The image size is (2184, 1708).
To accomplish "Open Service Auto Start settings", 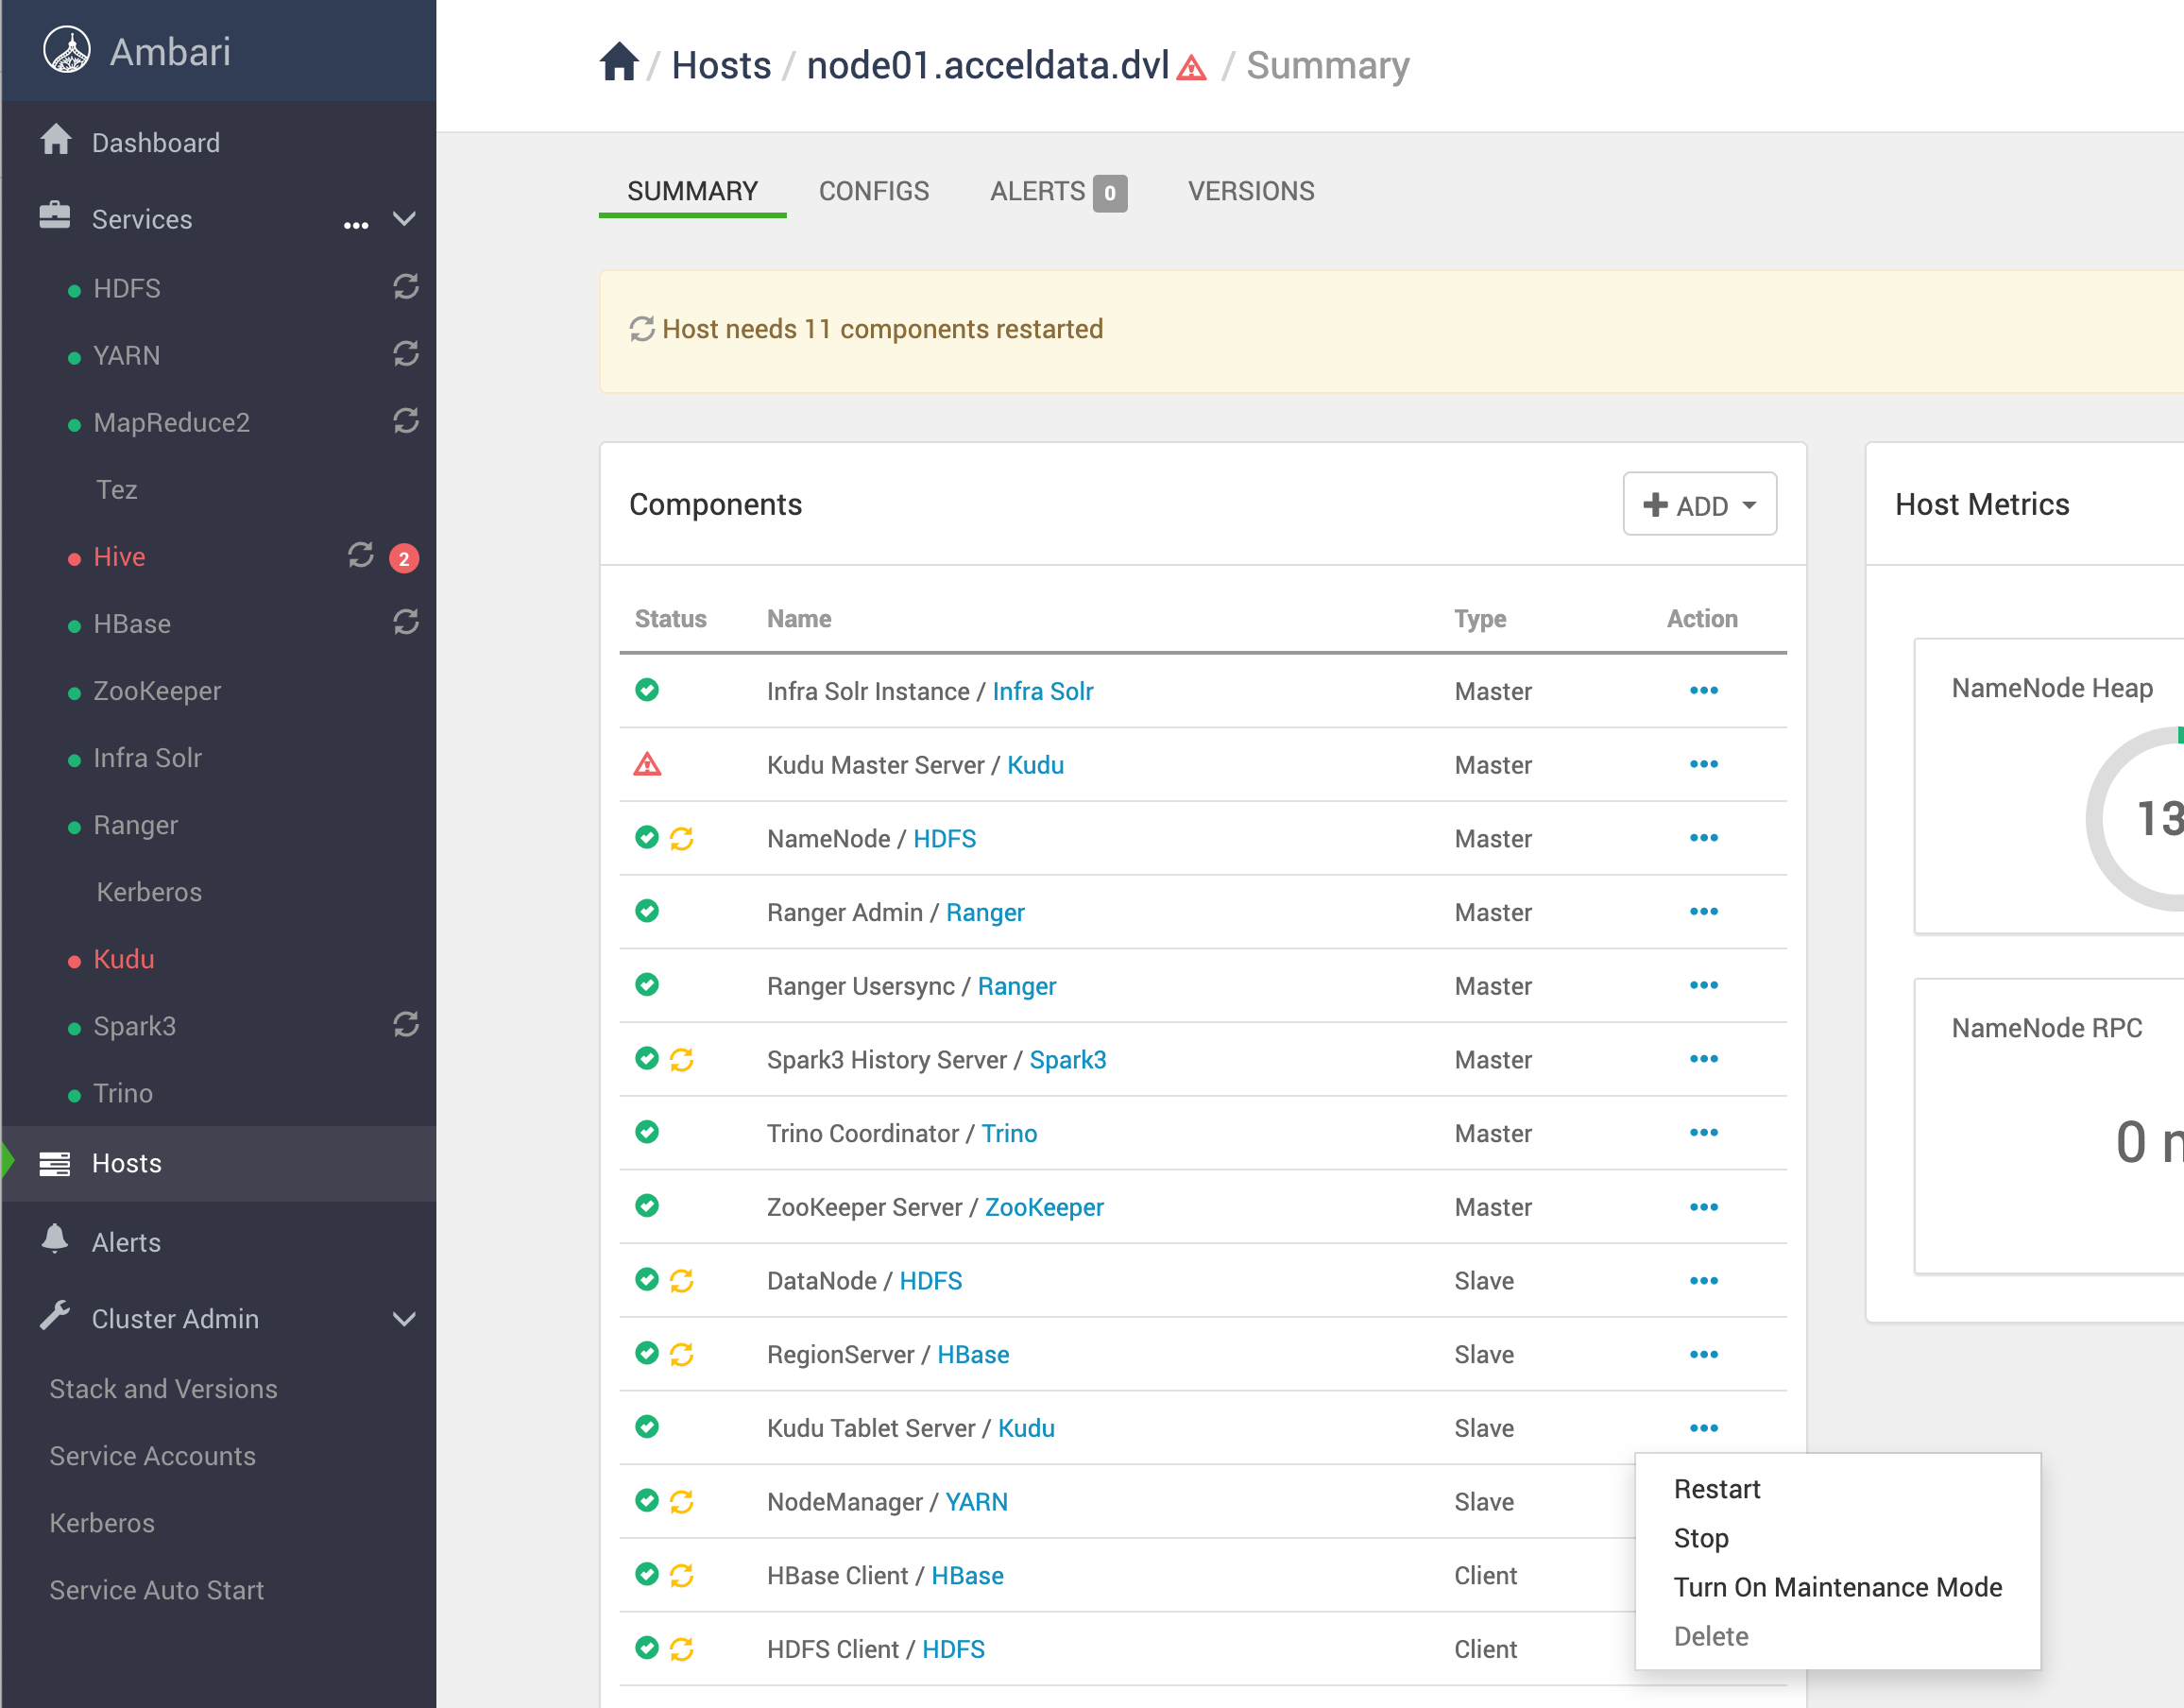I will (156, 1590).
